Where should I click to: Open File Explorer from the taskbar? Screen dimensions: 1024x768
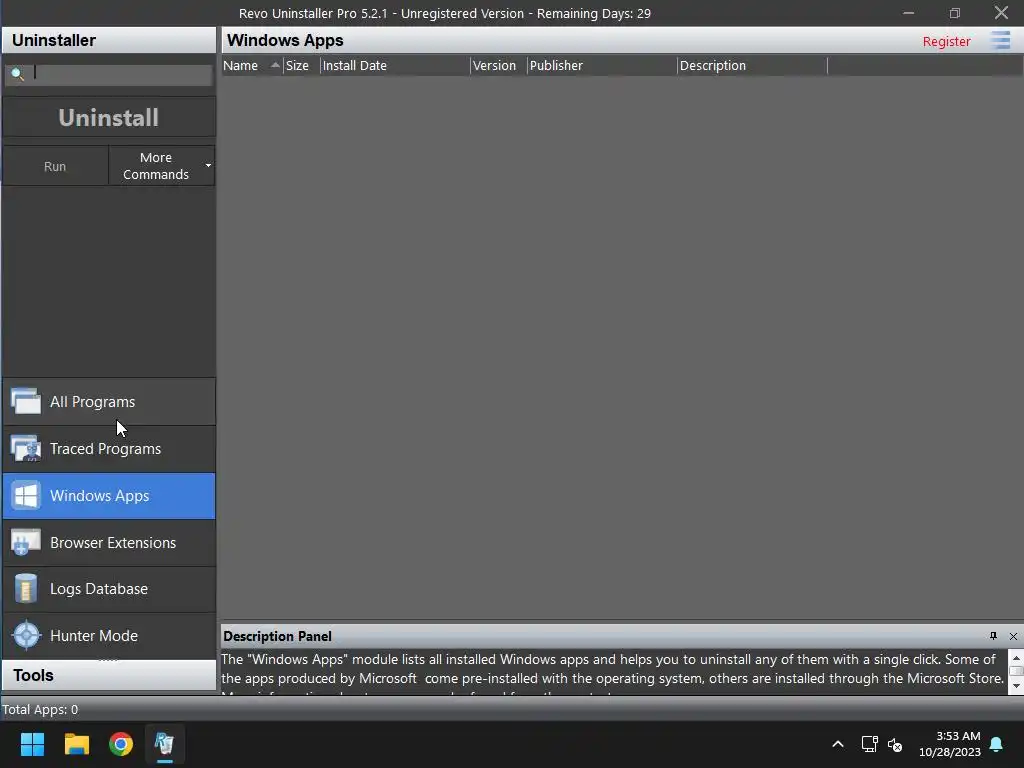point(76,744)
